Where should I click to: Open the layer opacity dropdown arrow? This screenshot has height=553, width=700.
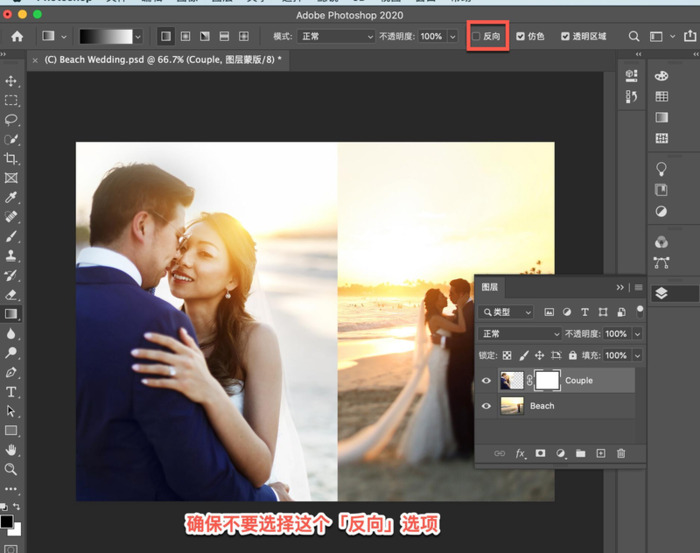click(638, 334)
